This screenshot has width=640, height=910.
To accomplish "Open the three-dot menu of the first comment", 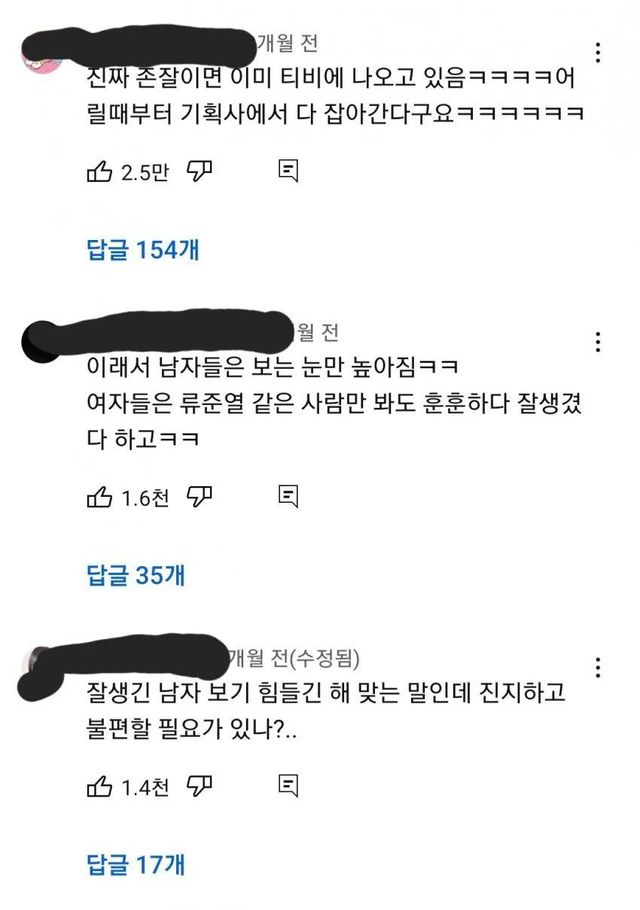I will click(x=598, y=53).
